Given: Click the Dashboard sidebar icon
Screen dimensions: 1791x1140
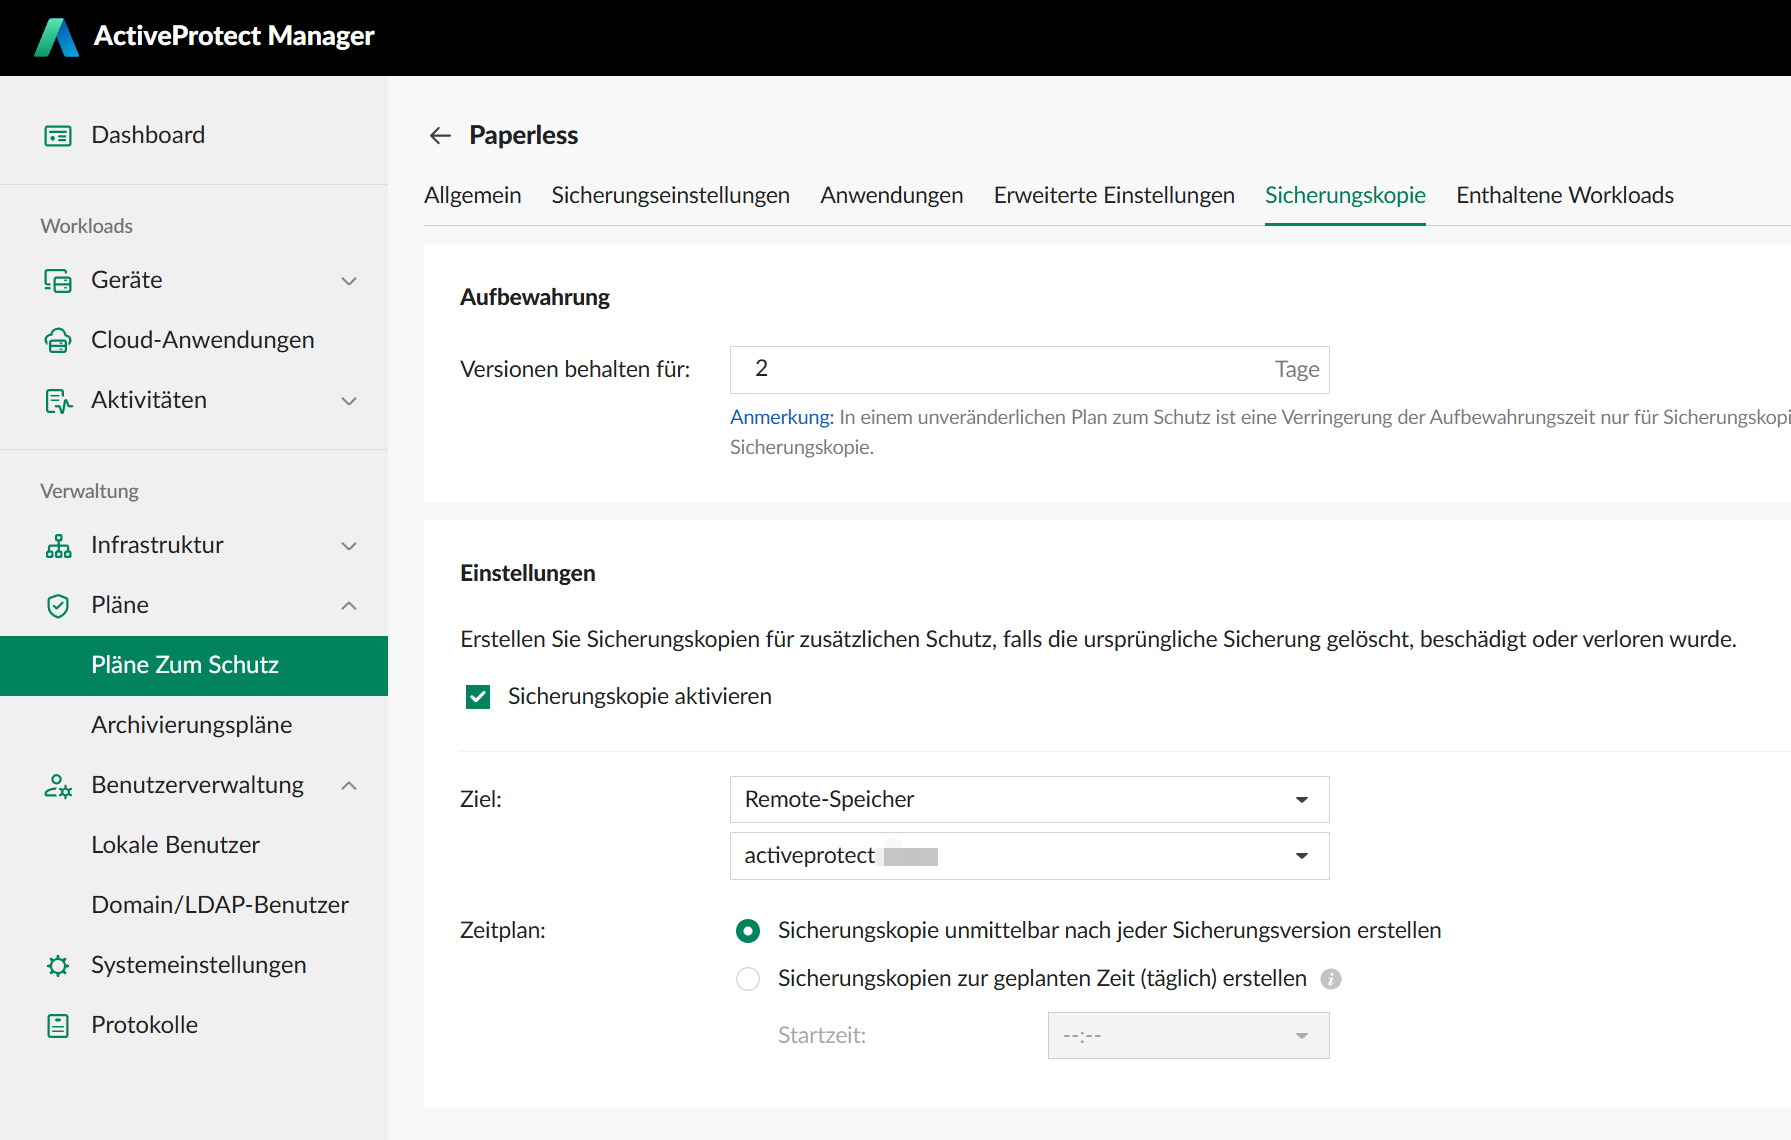Looking at the screenshot, I should (58, 136).
